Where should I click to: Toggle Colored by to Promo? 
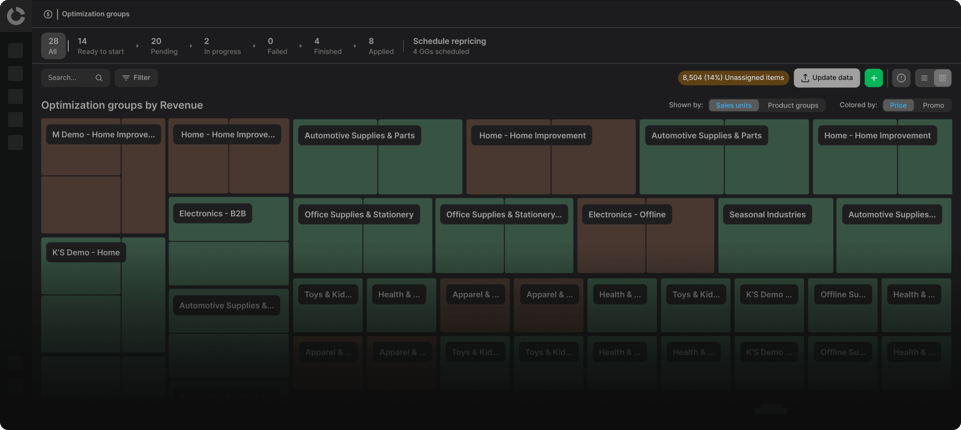[x=933, y=105]
